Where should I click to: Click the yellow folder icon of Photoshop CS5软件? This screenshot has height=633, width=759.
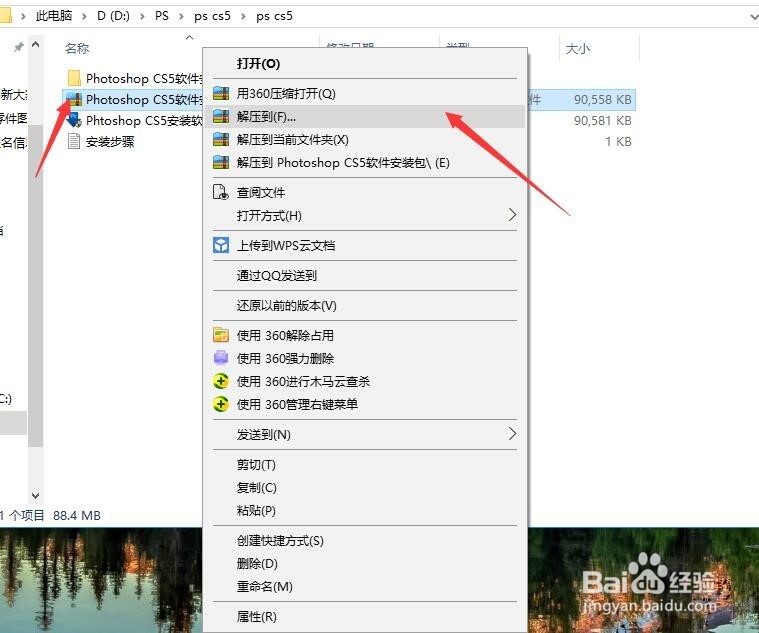tap(74, 78)
